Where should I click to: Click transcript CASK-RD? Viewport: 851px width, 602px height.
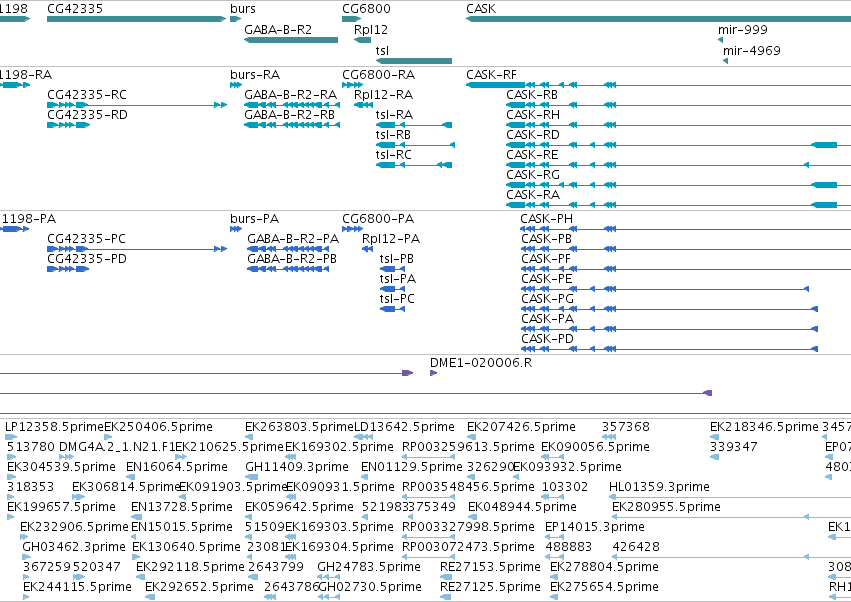tap(533, 135)
